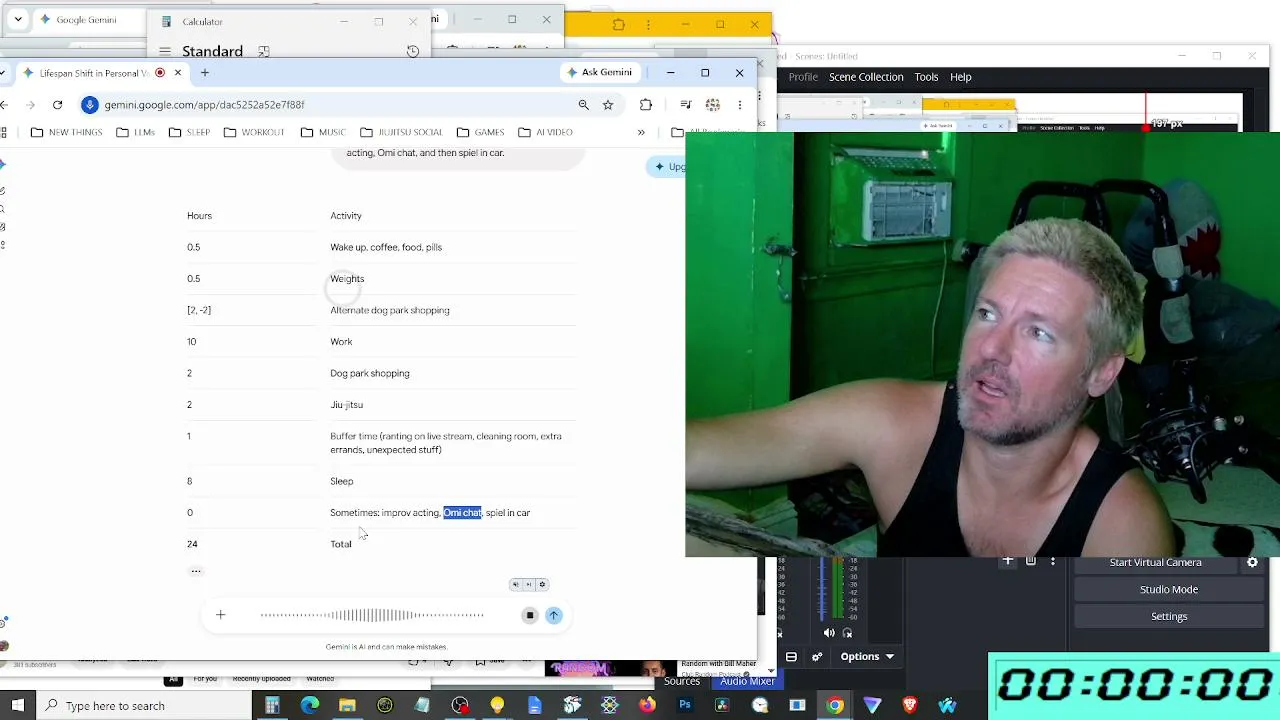Open Firefox from the taskbar
The image size is (1280, 720).
647,705
